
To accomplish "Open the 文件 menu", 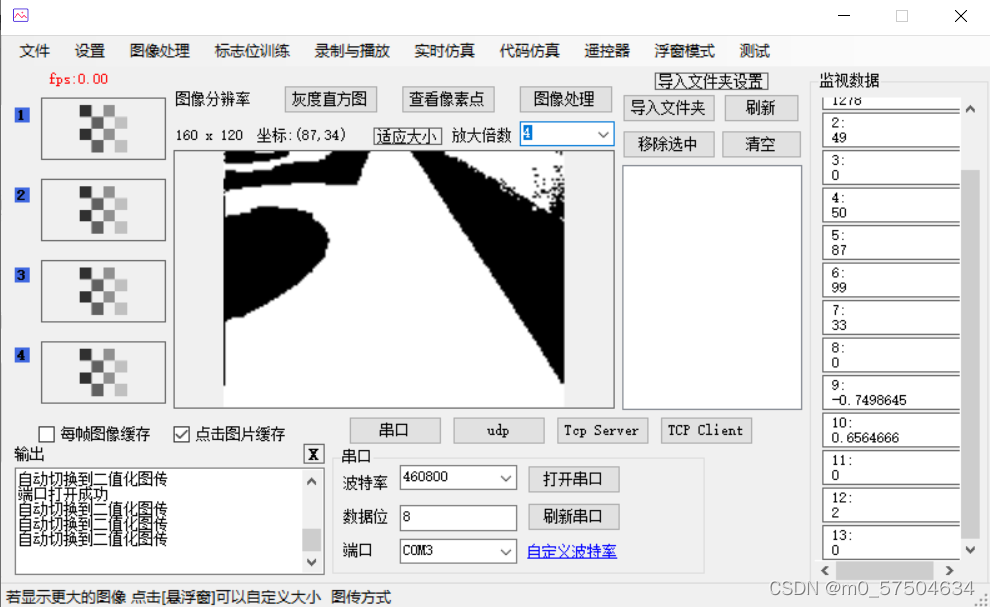I will [35, 51].
